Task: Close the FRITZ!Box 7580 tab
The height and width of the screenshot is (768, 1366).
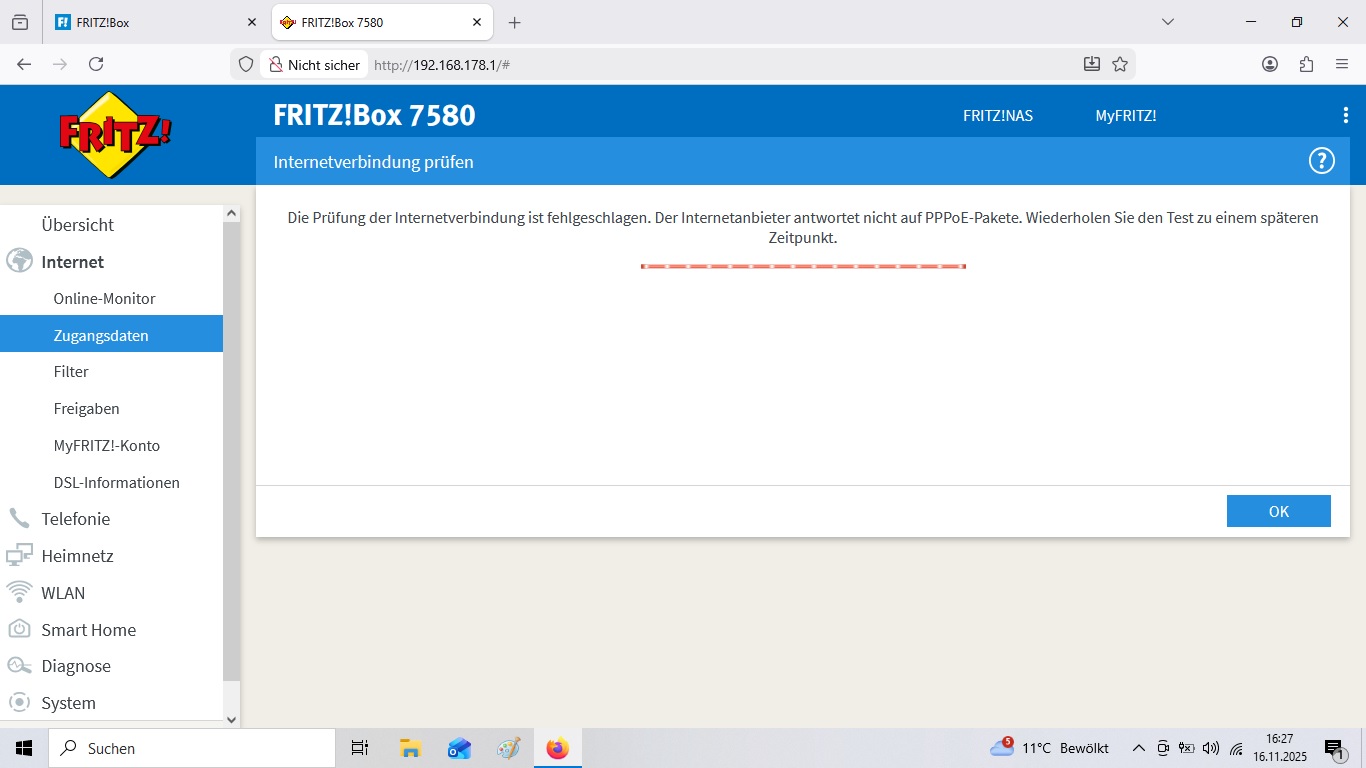Action: pyautogui.click(x=477, y=22)
